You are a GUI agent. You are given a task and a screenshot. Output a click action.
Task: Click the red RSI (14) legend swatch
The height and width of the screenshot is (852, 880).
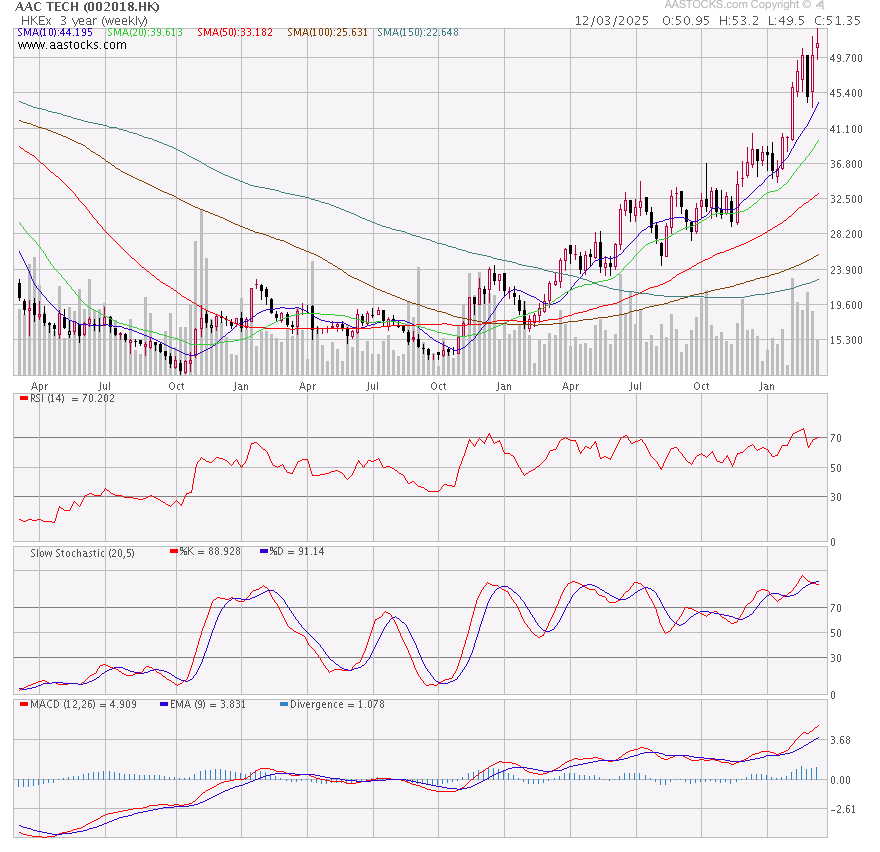pyautogui.click(x=23, y=399)
